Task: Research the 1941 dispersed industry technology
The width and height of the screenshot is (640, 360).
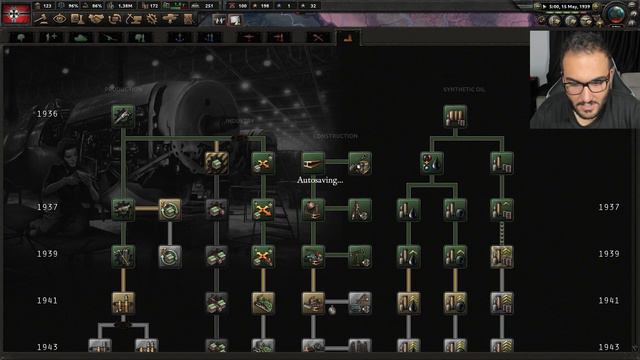Action: pos(263,303)
